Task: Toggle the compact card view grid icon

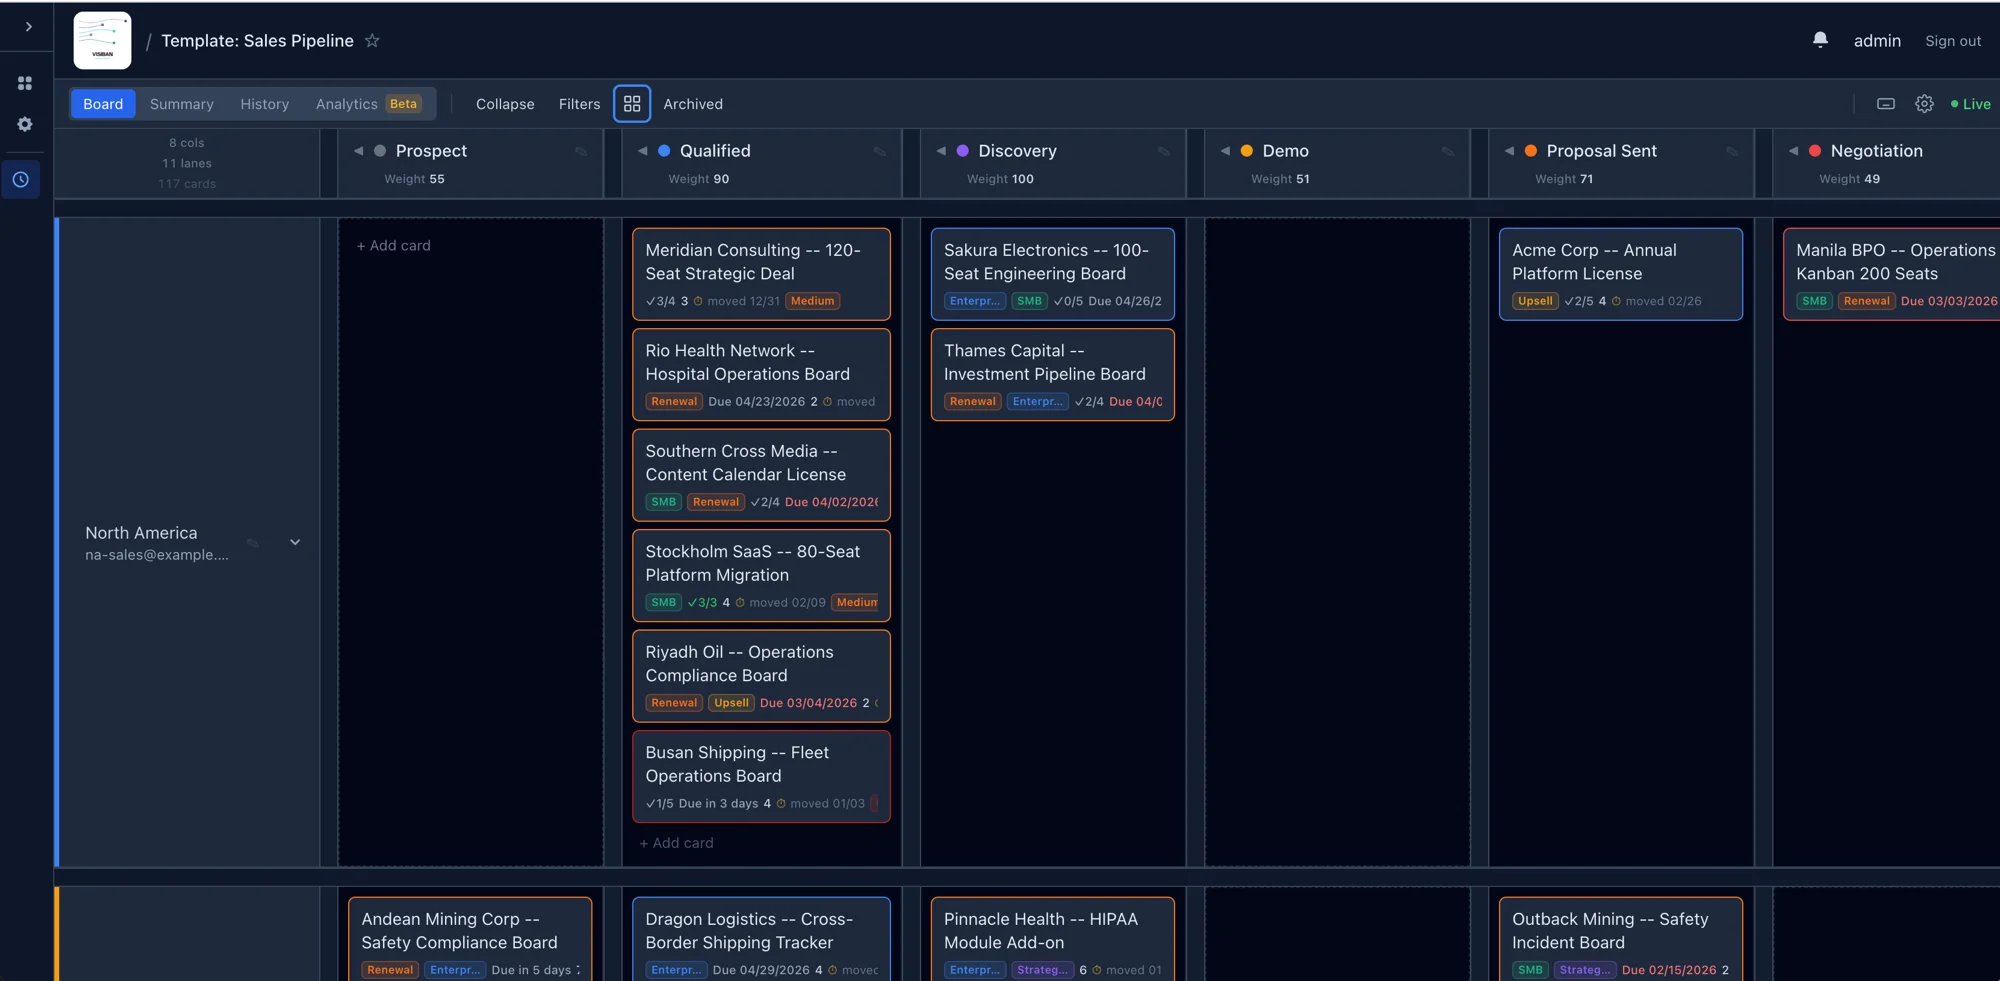Action: [x=632, y=103]
